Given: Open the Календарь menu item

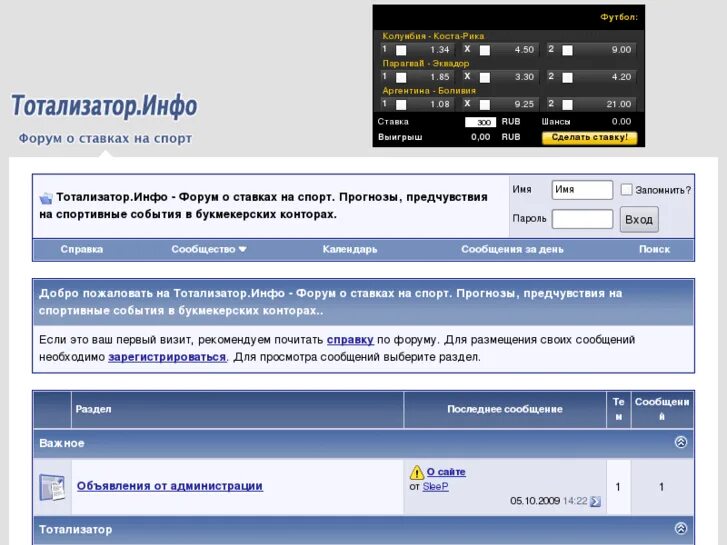Looking at the screenshot, I should (x=350, y=250).
